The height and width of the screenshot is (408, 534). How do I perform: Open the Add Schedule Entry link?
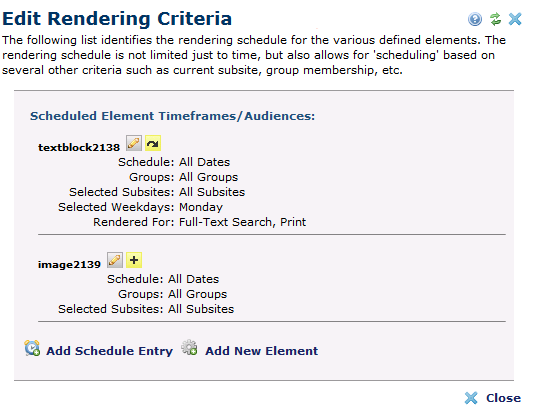109,351
